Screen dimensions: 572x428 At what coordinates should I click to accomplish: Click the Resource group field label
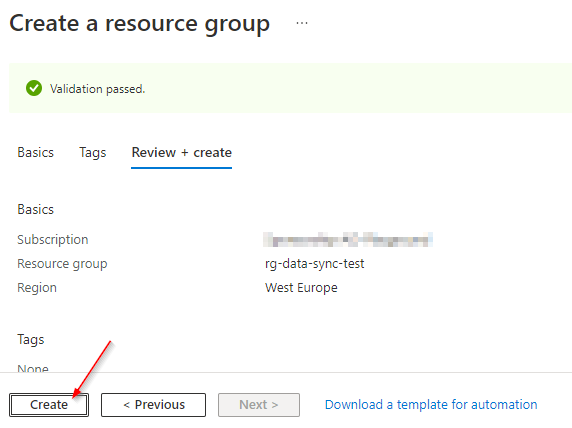tap(62, 264)
